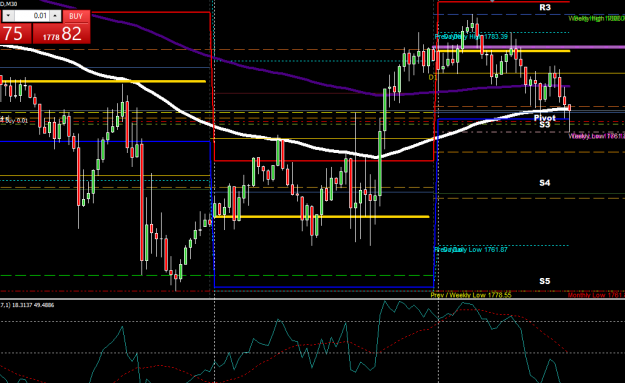The width and height of the screenshot is (625, 383).
Task: Increase the trade volume with the up arrow
Action: pyautogui.click(x=55, y=16)
